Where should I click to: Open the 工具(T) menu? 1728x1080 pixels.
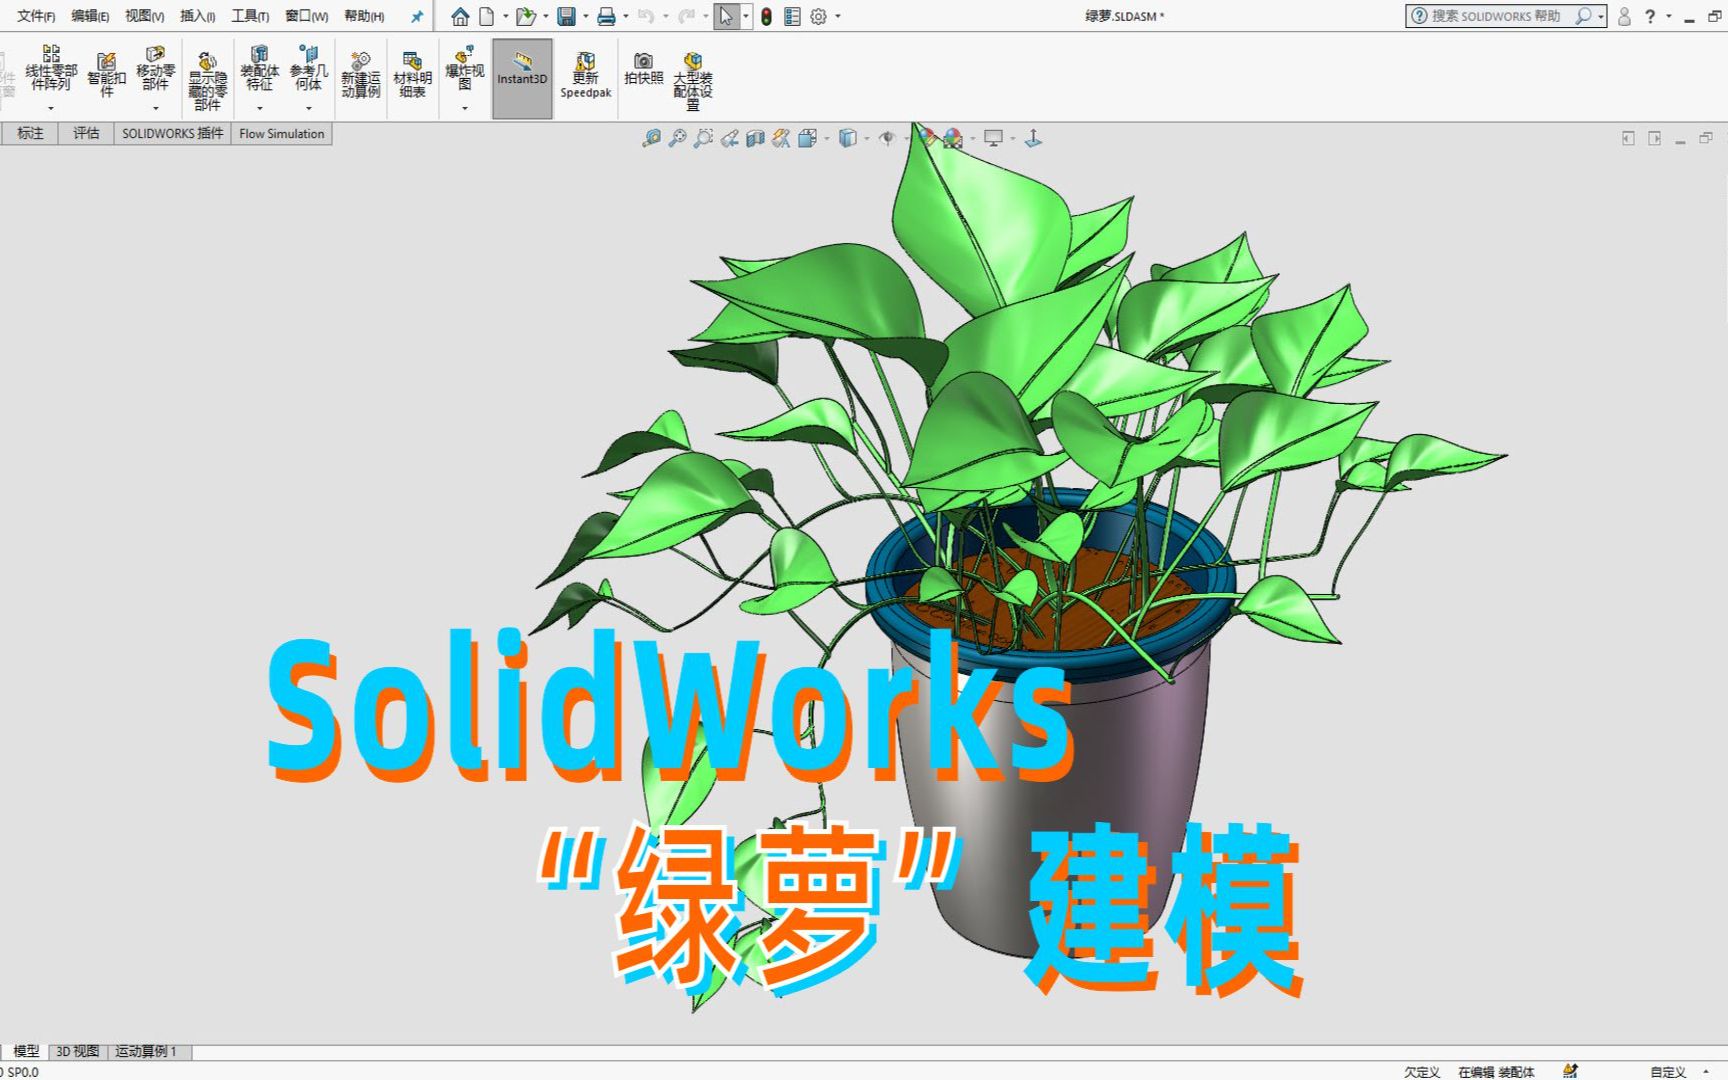click(250, 16)
